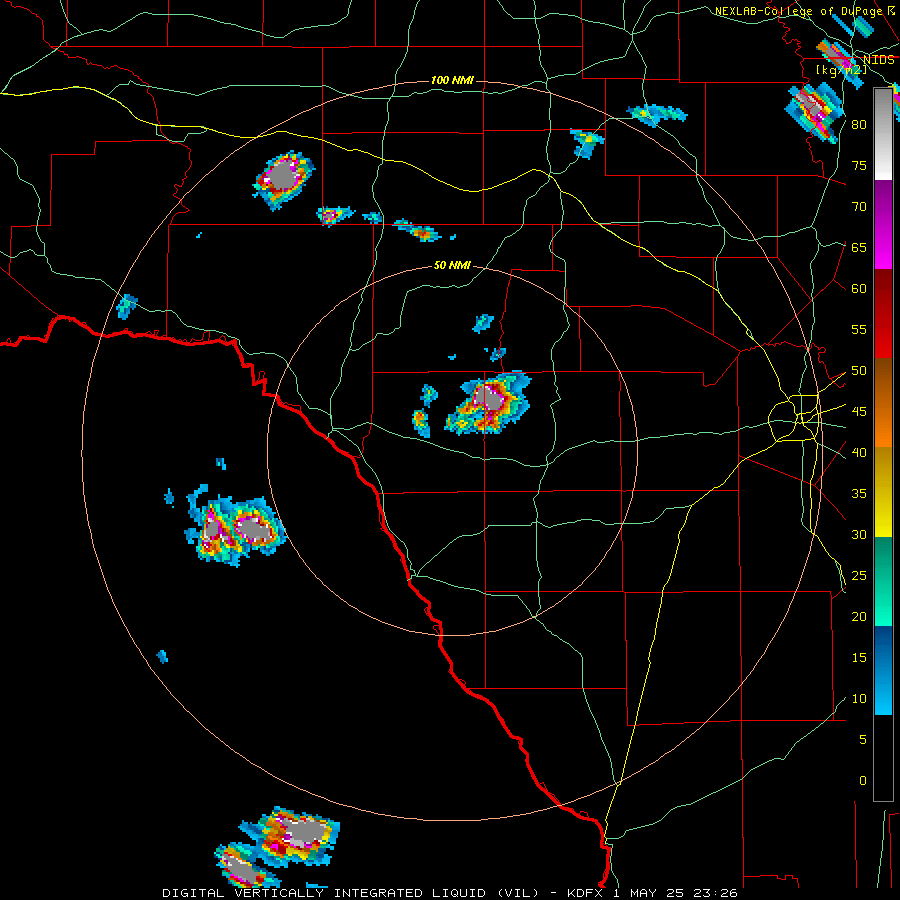This screenshot has height=900, width=900.
Task: Pick the magenta band of the VIL legend
Action: 883,224
